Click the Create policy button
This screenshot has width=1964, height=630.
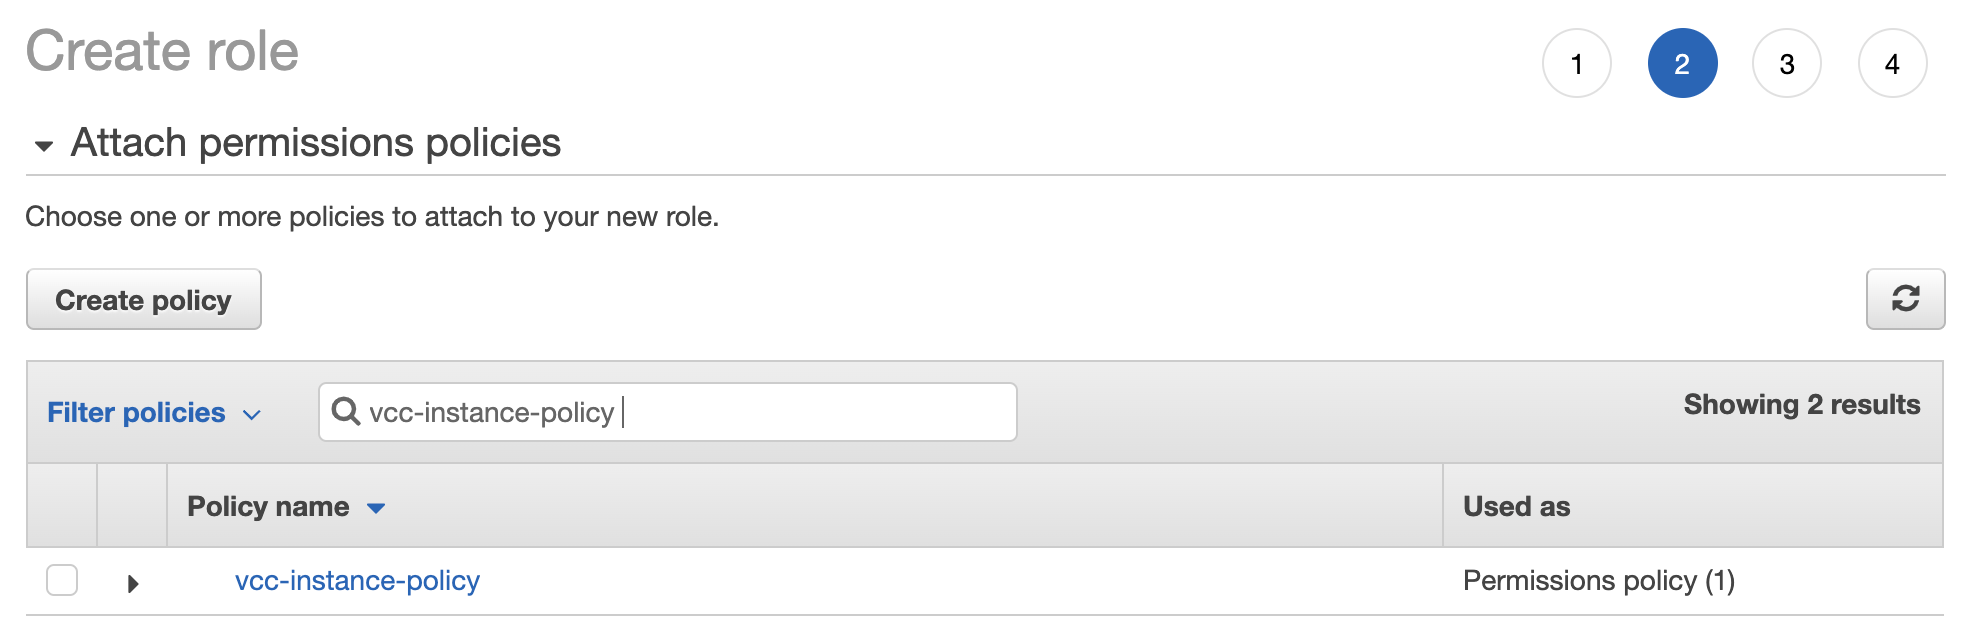(143, 299)
